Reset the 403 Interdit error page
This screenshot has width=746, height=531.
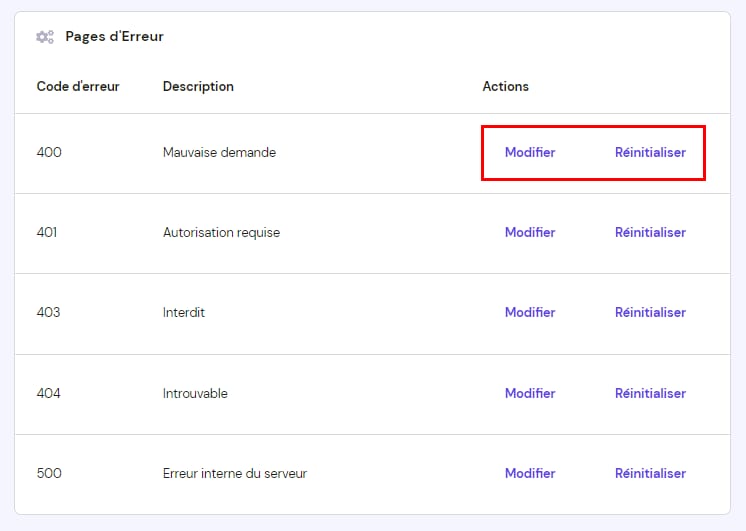[650, 313]
